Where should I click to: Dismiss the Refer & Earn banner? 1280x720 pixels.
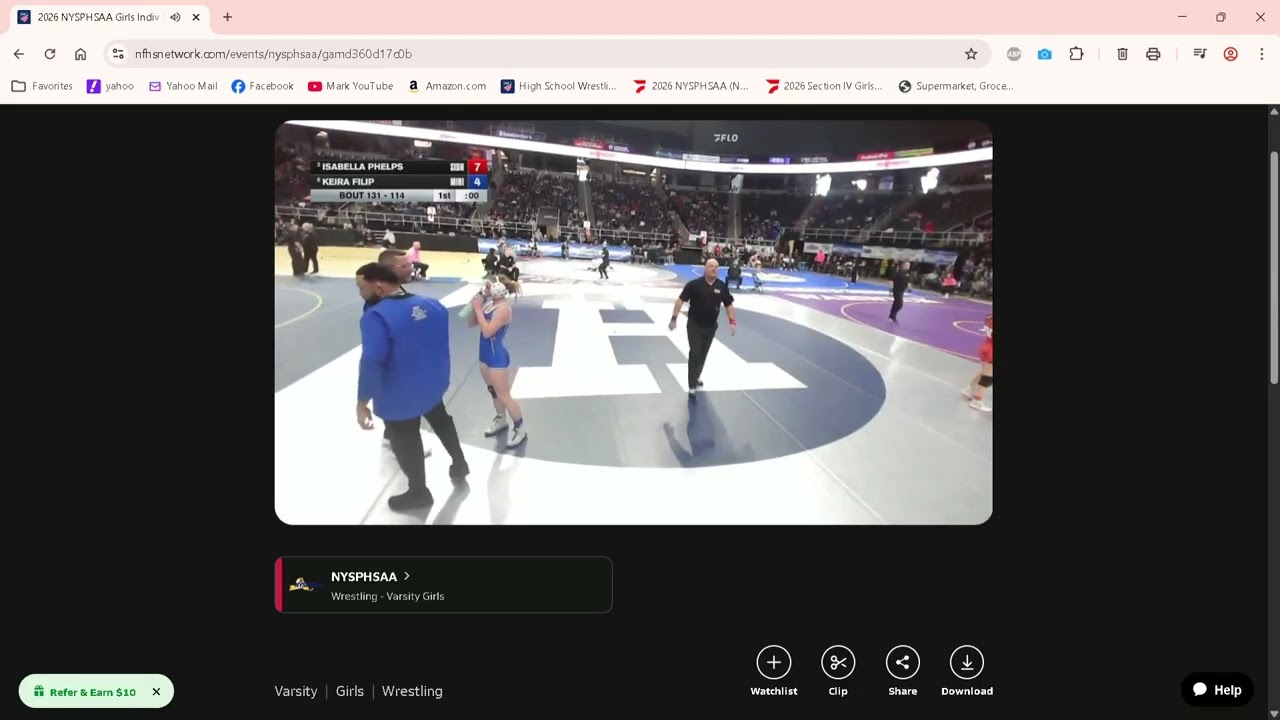156,692
